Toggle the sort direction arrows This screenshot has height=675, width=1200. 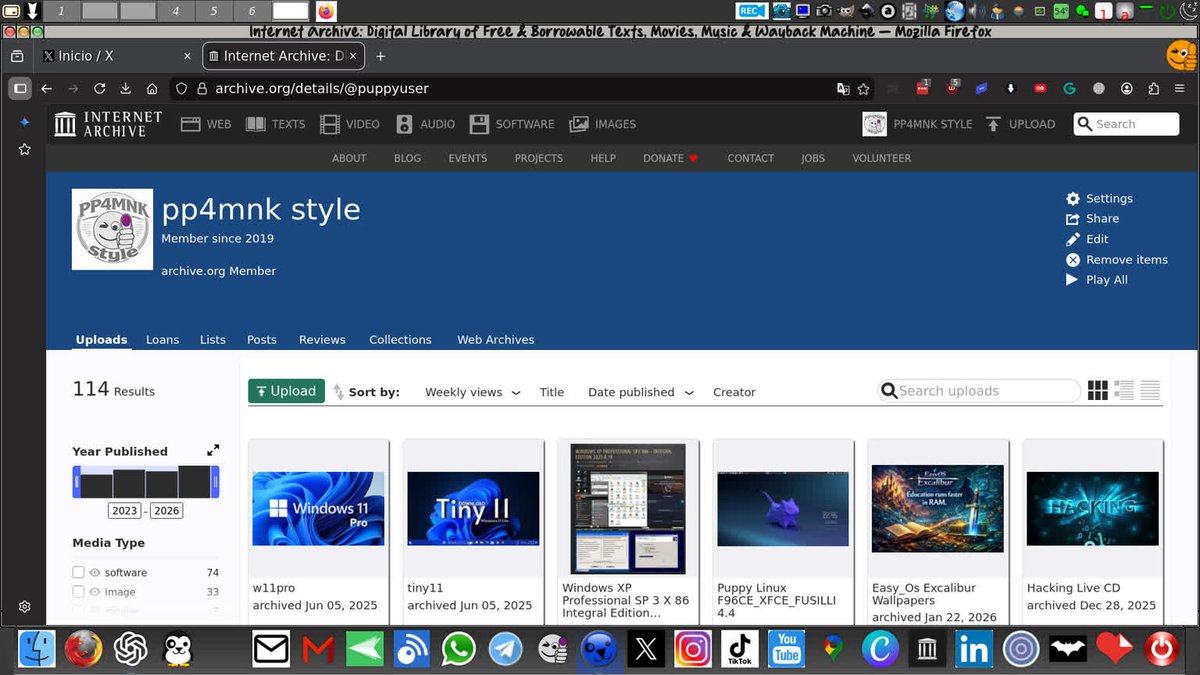(338, 392)
